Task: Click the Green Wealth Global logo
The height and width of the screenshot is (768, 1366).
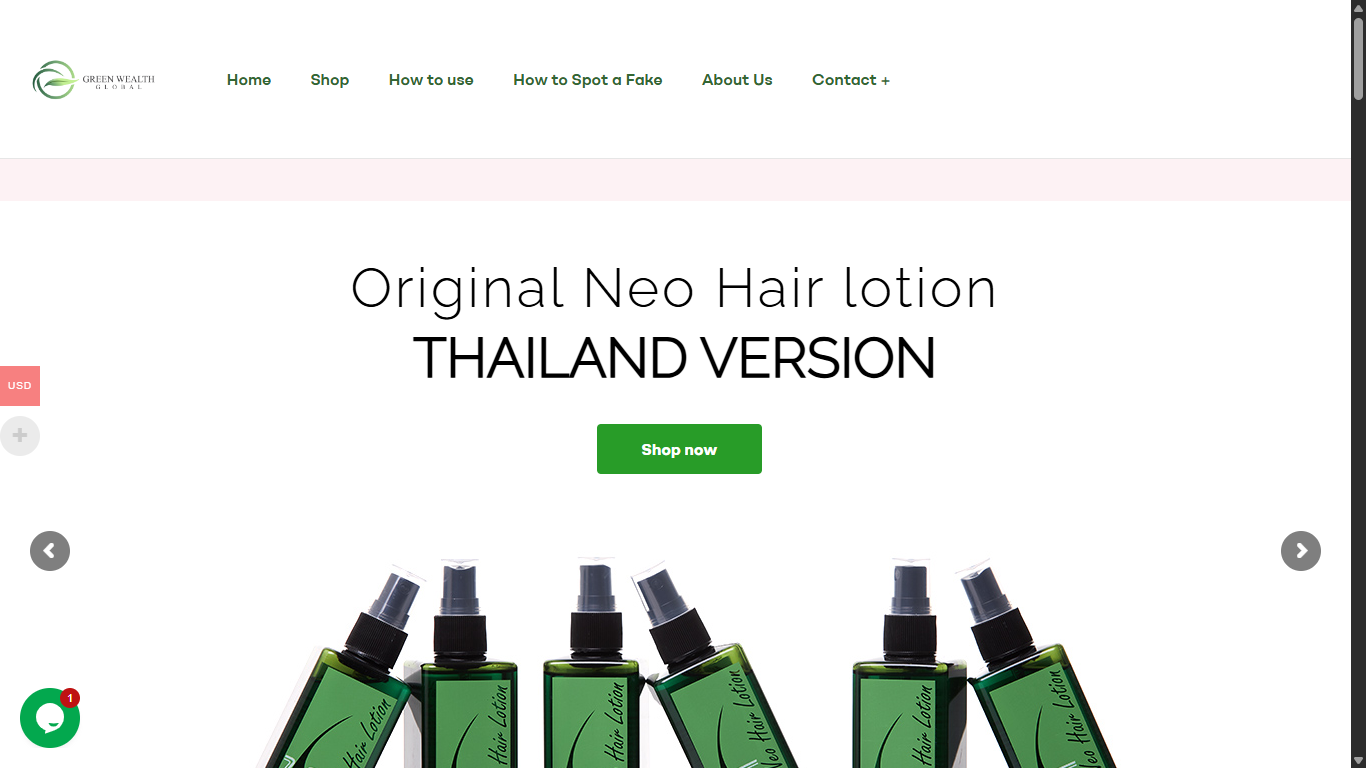Action: pyautogui.click(x=94, y=80)
